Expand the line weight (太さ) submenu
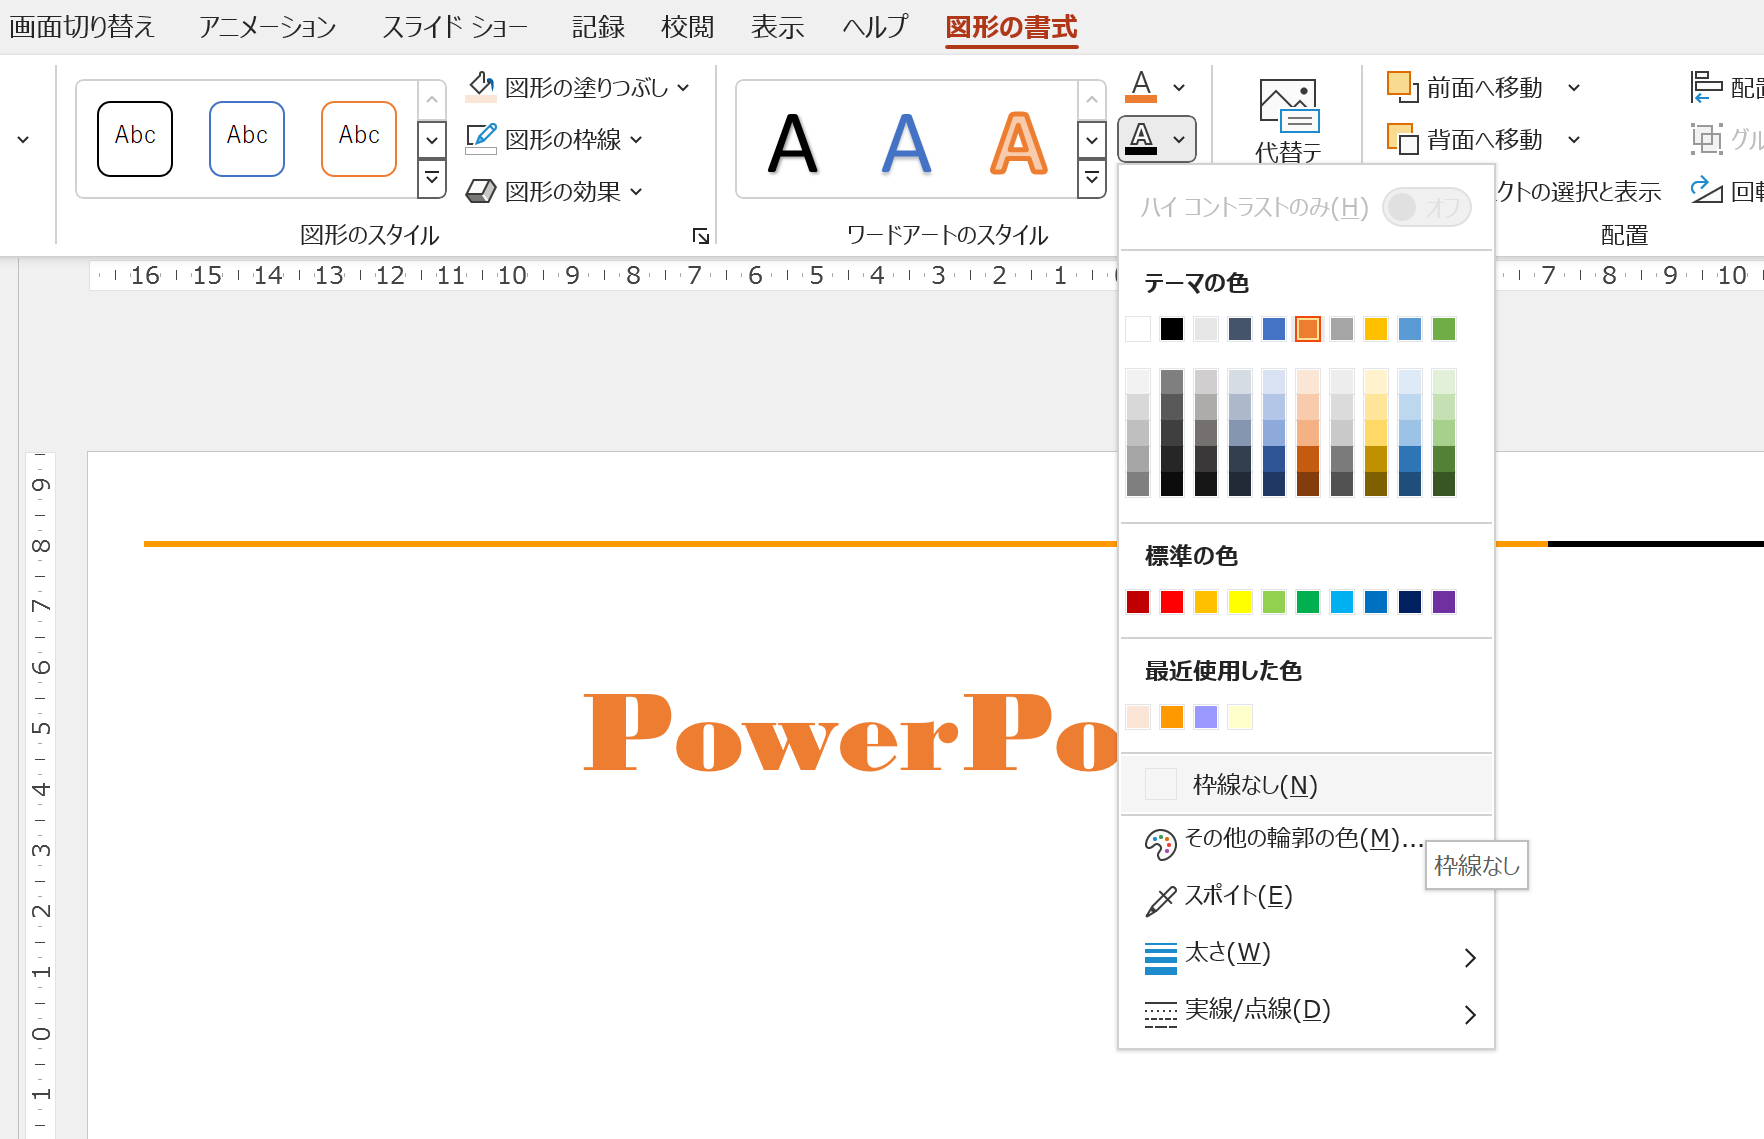1764x1139 pixels. (x=1469, y=957)
